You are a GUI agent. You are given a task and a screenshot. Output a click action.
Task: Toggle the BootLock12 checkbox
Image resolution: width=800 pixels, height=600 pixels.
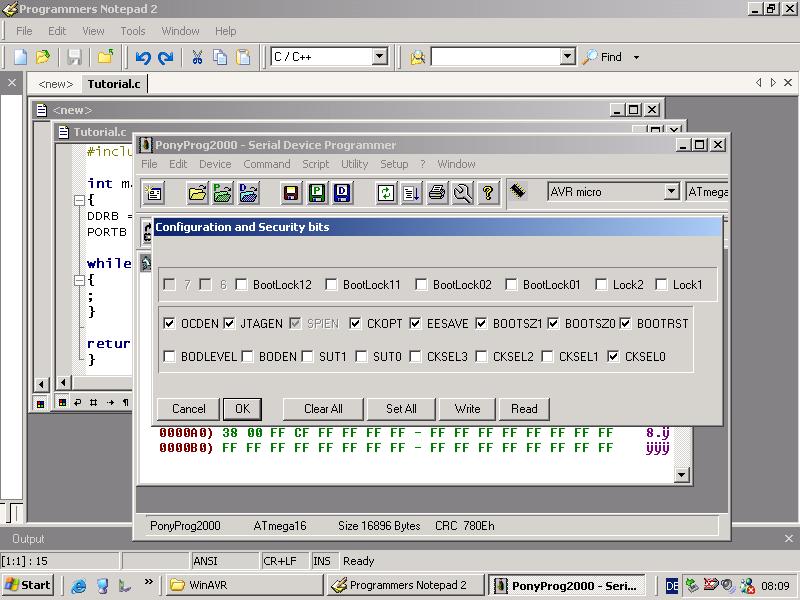(x=241, y=284)
